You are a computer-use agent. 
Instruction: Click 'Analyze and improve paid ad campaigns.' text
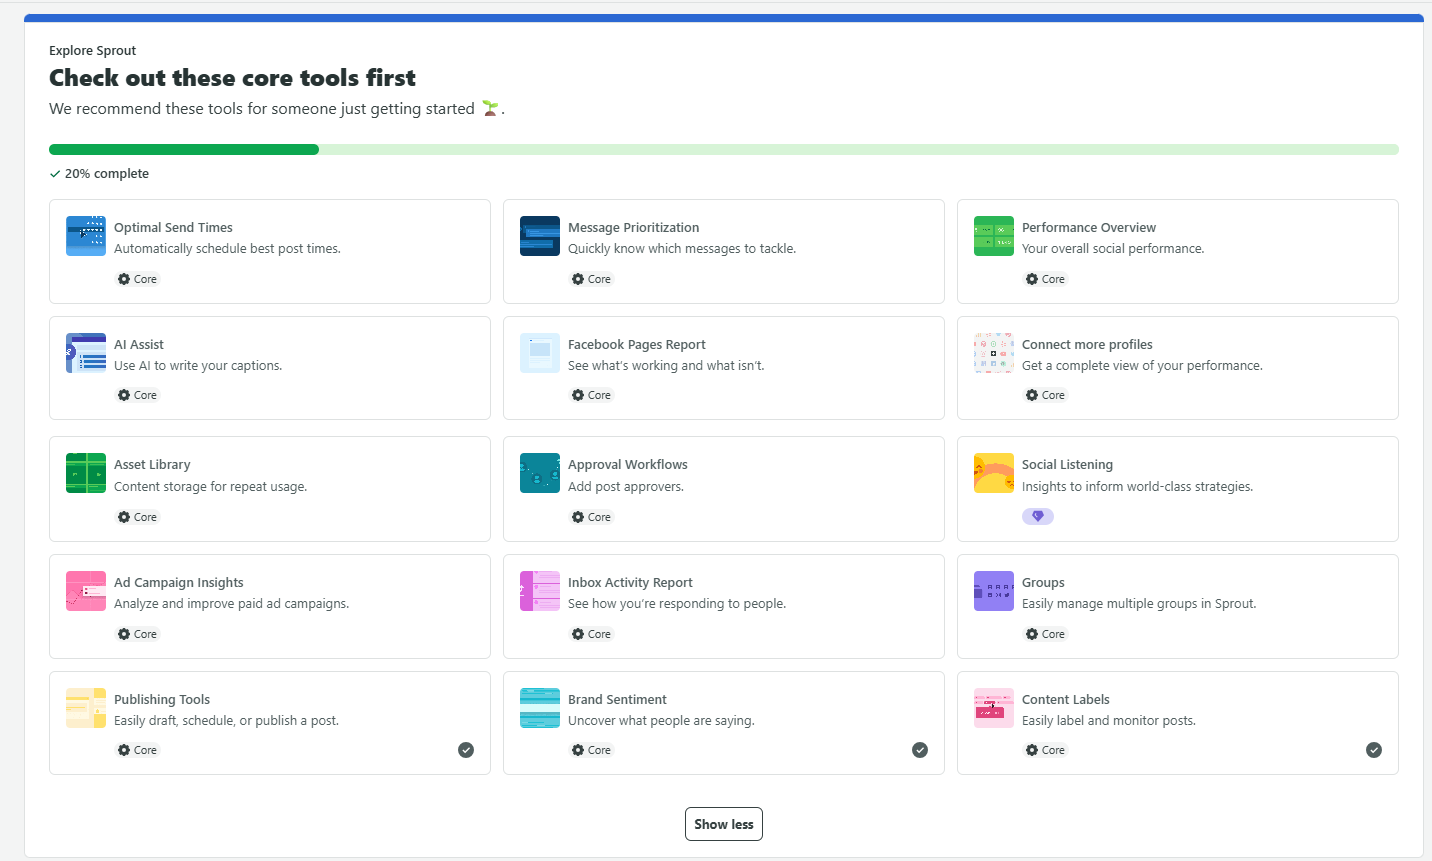tap(232, 603)
